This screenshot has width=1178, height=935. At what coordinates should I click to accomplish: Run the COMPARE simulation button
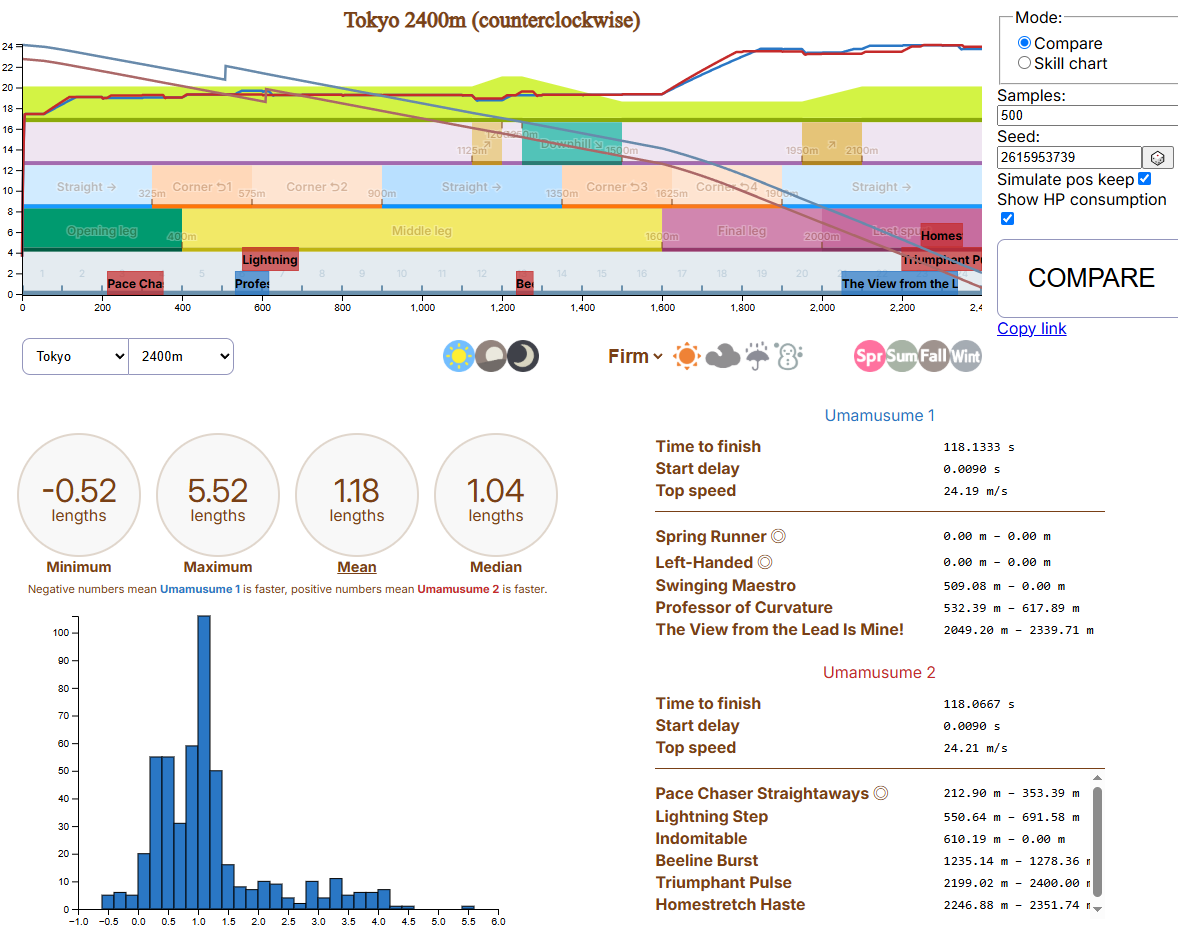1090,278
